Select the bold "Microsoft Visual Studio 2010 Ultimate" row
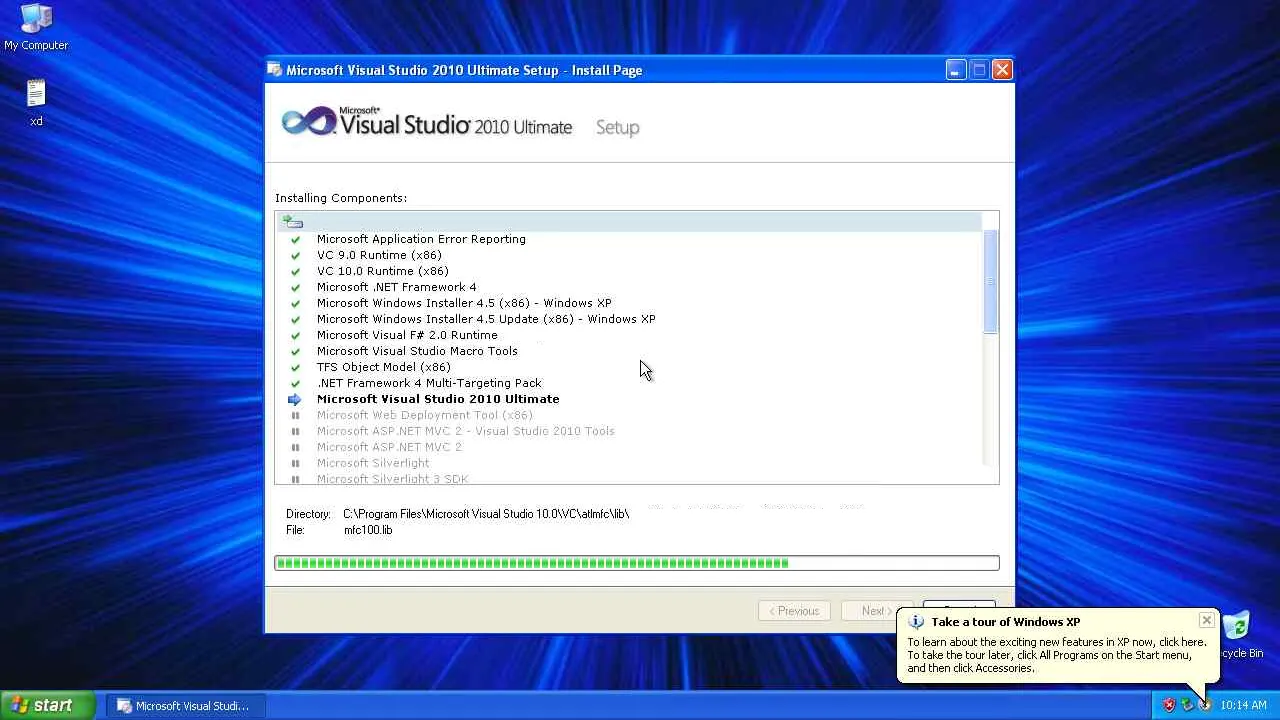This screenshot has height=720, width=1280. [x=438, y=400]
